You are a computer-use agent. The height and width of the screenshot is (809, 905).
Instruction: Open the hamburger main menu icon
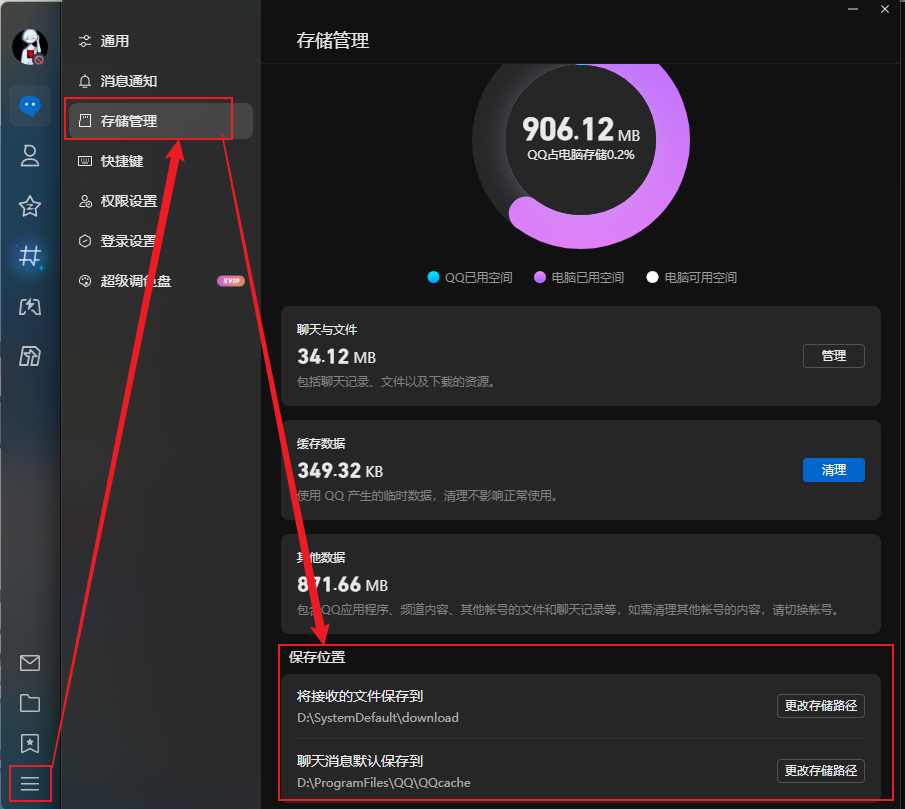tap(30, 784)
